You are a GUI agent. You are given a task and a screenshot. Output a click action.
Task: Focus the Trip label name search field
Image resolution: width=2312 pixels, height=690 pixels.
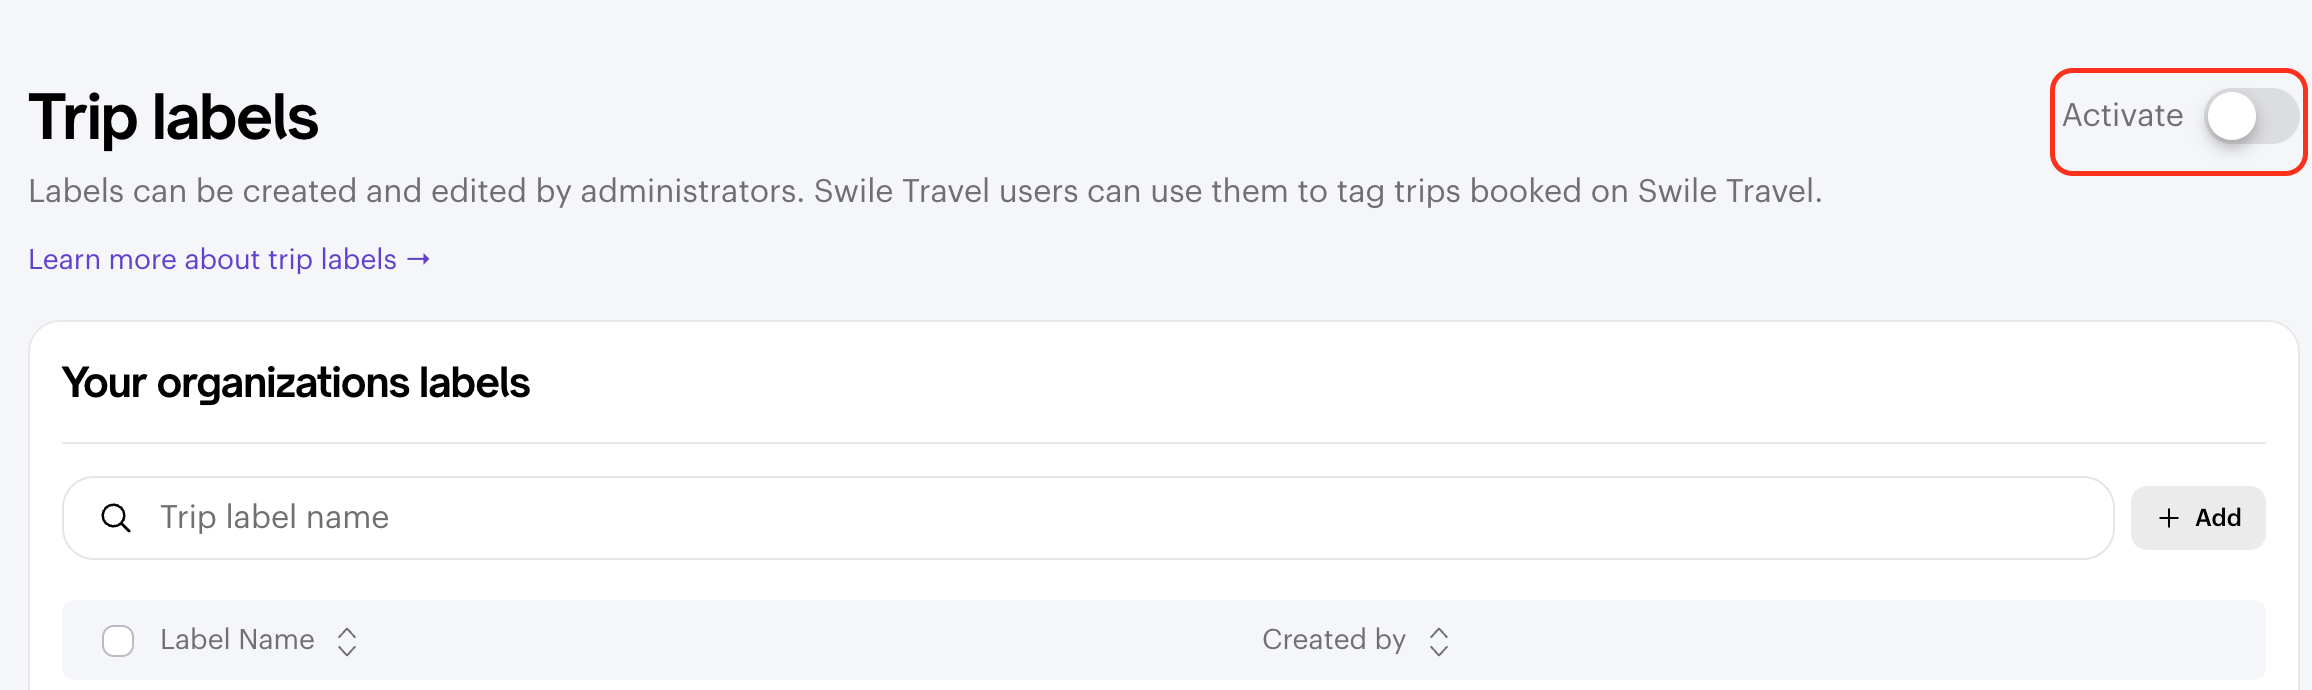point(1088,518)
